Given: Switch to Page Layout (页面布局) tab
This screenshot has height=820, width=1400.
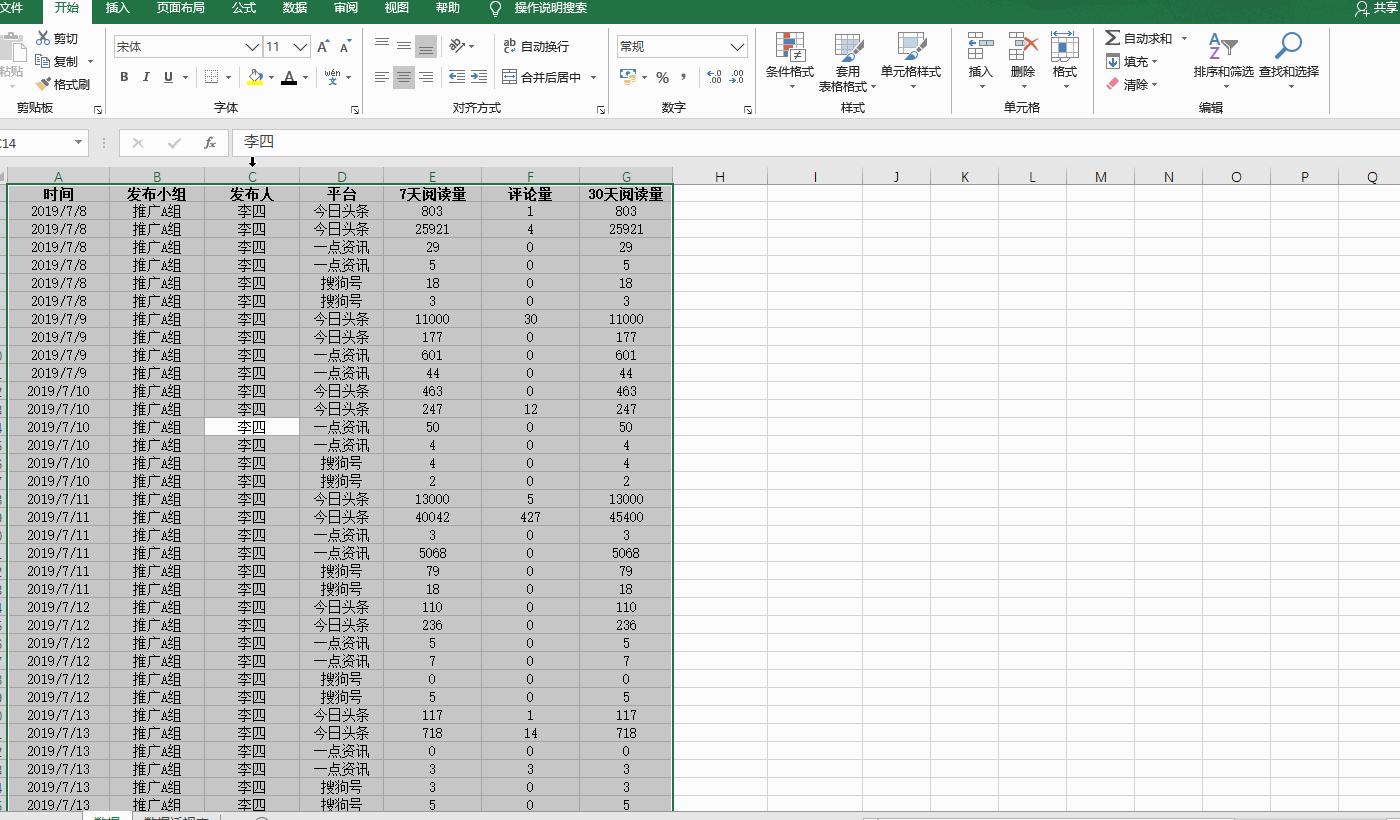Looking at the screenshot, I should click(x=181, y=8).
